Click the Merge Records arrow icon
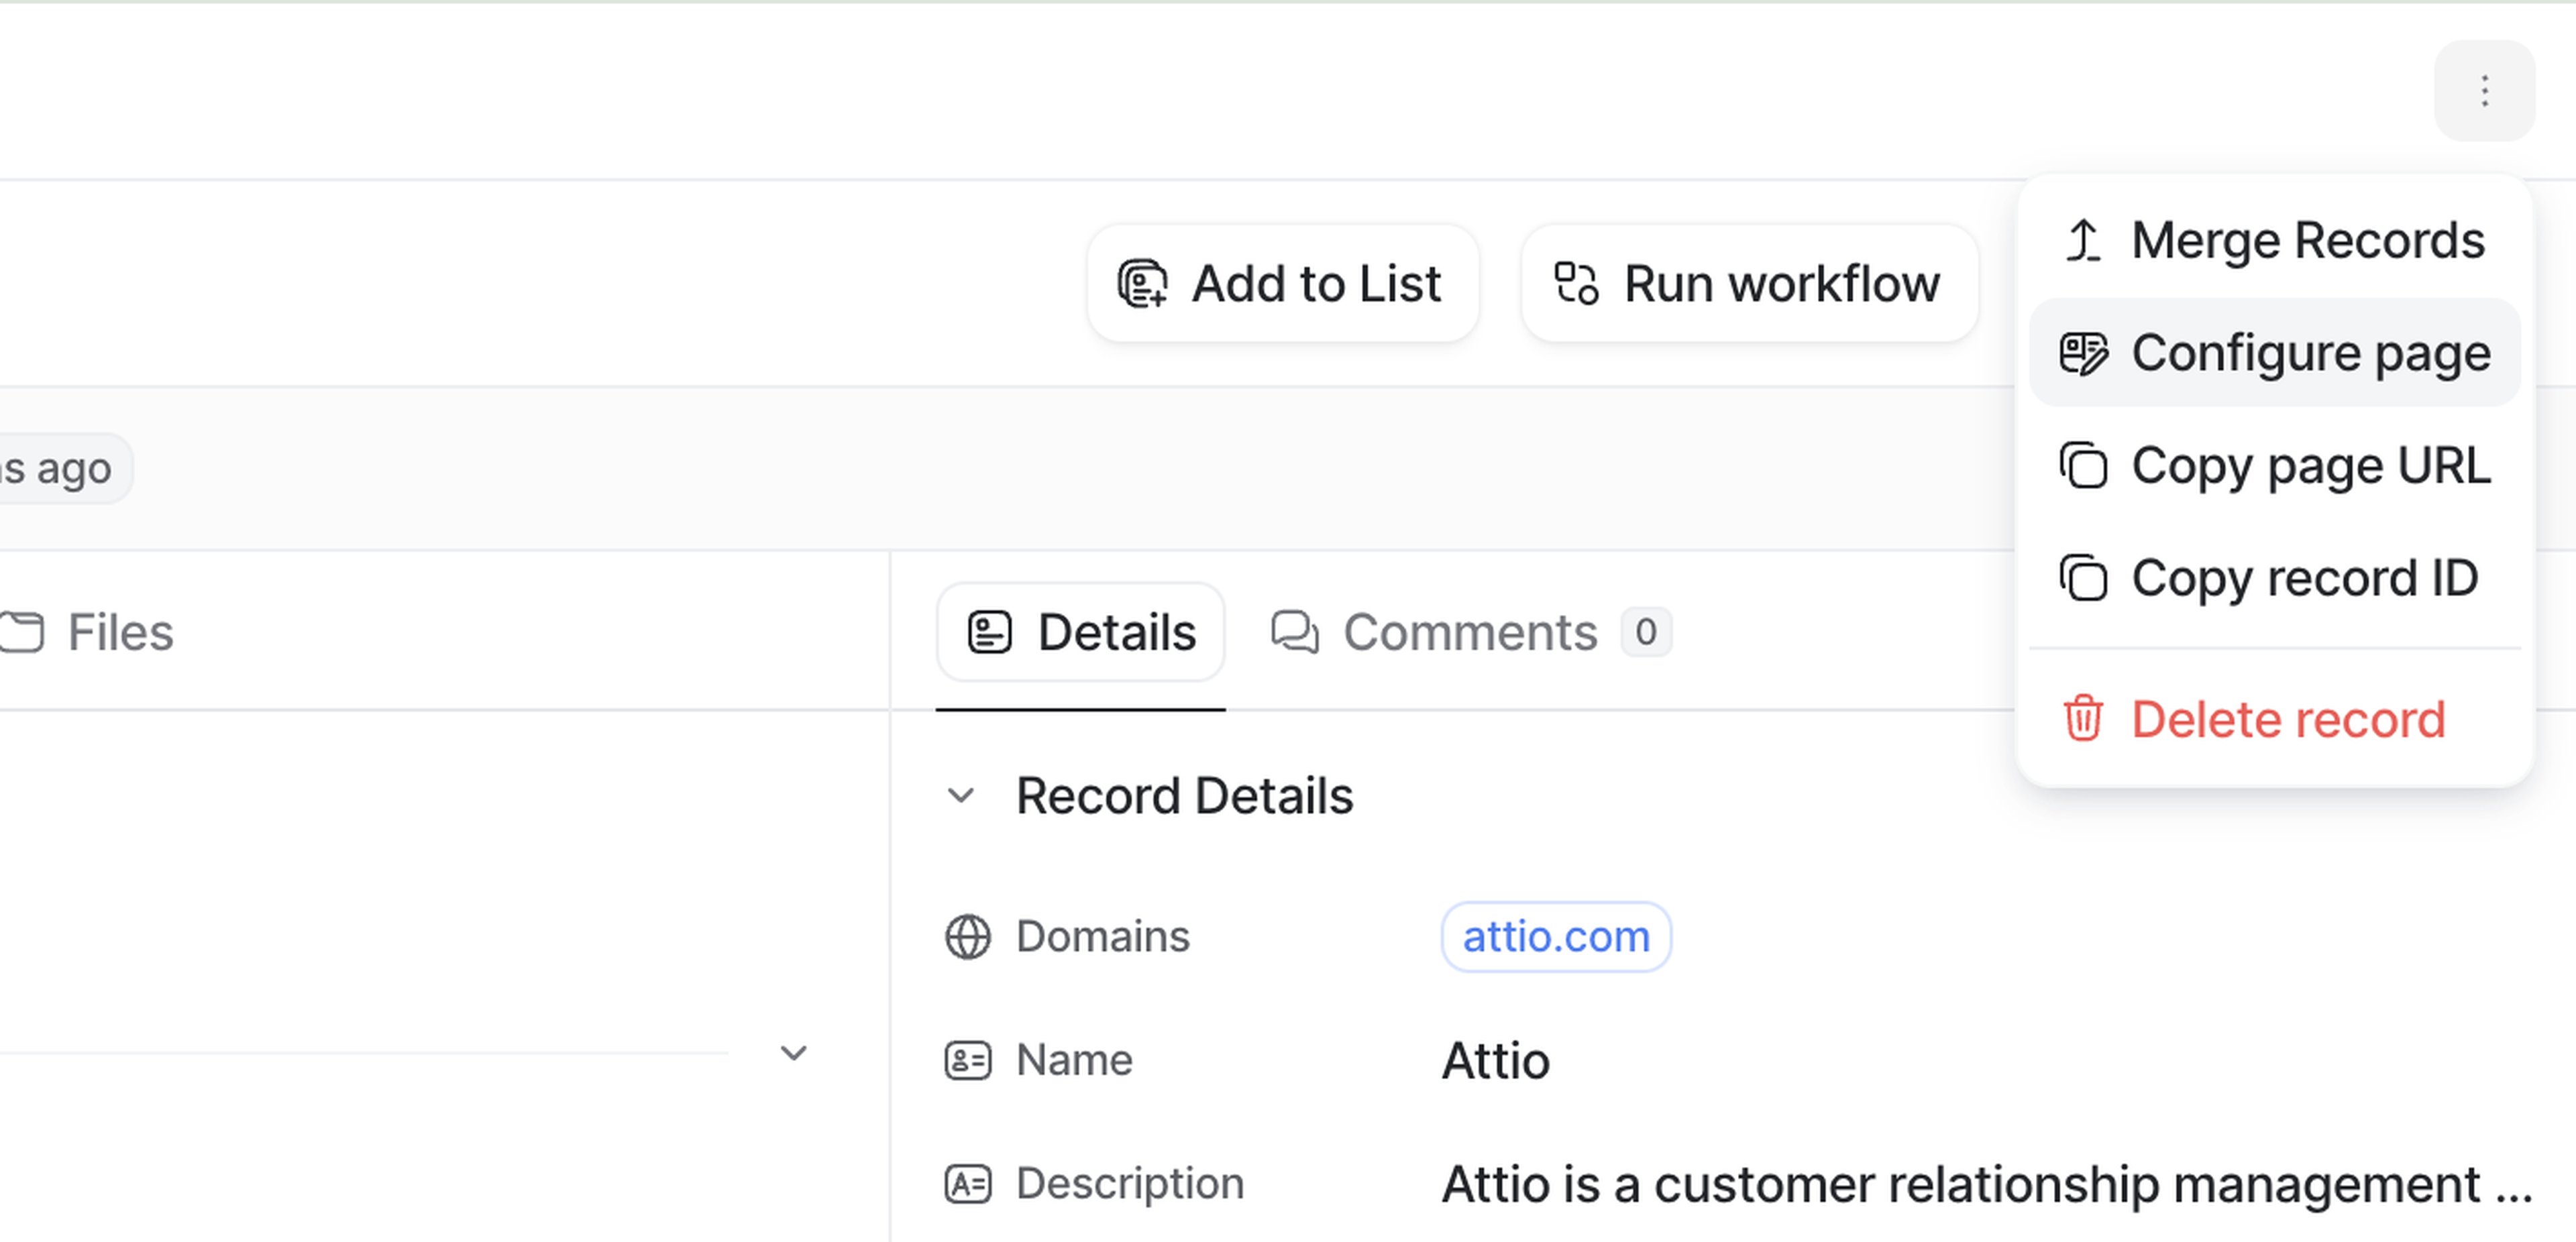The width and height of the screenshot is (2576, 1242). [x=2083, y=241]
